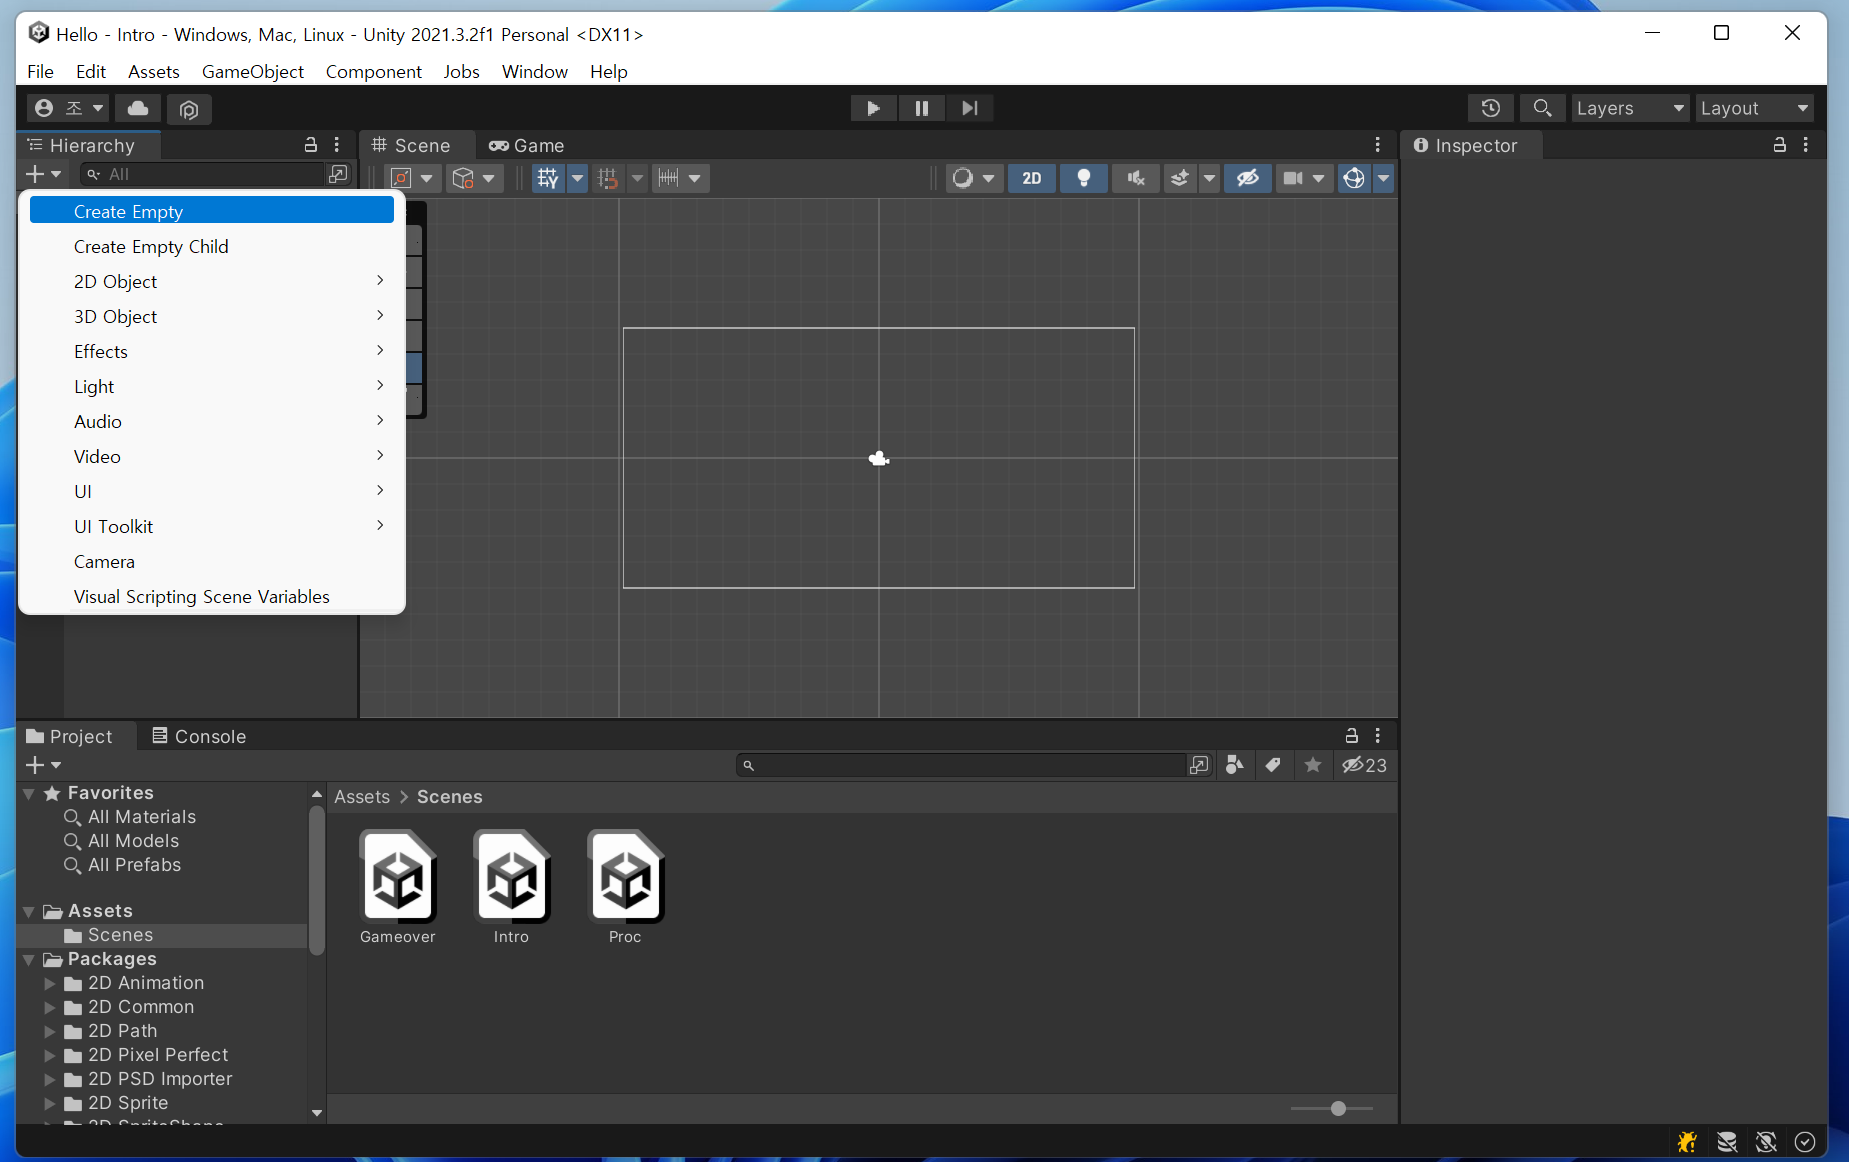Screen dimensions: 1849x1162
Task: Click the Project open-in-search window icon
Action: (x=1199, y=765)
